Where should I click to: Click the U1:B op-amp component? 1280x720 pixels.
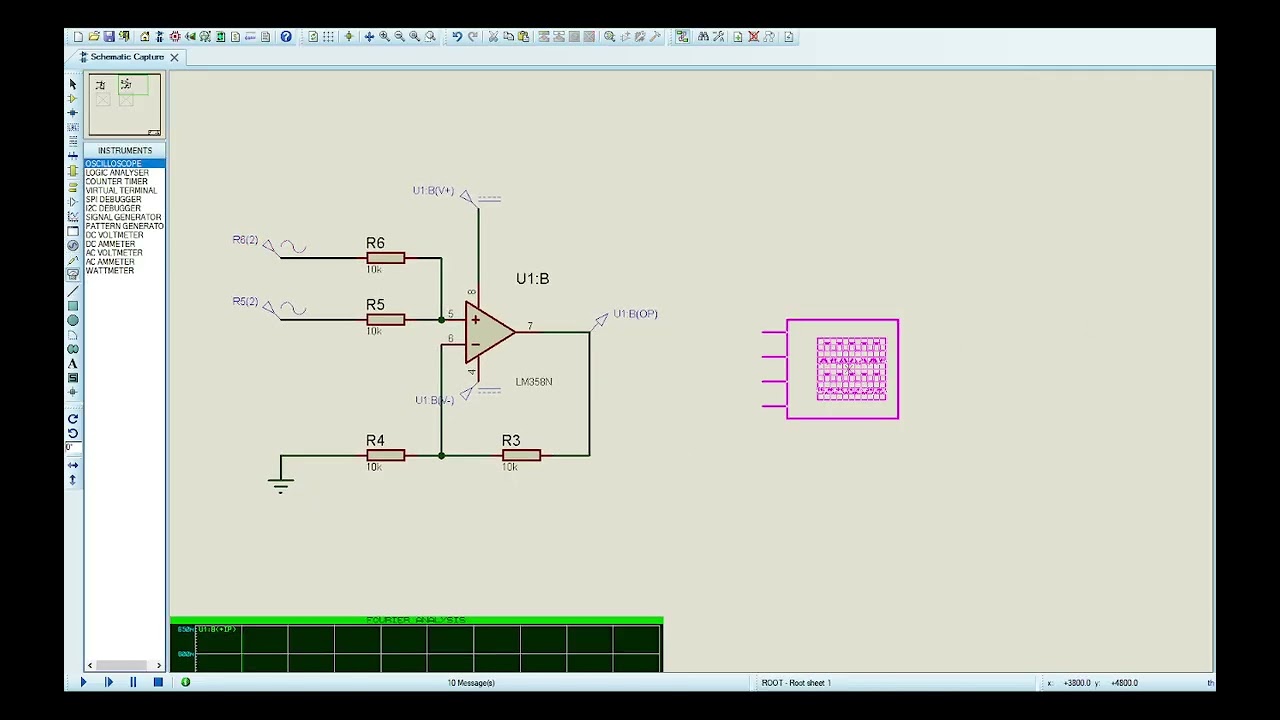[489, 332]
